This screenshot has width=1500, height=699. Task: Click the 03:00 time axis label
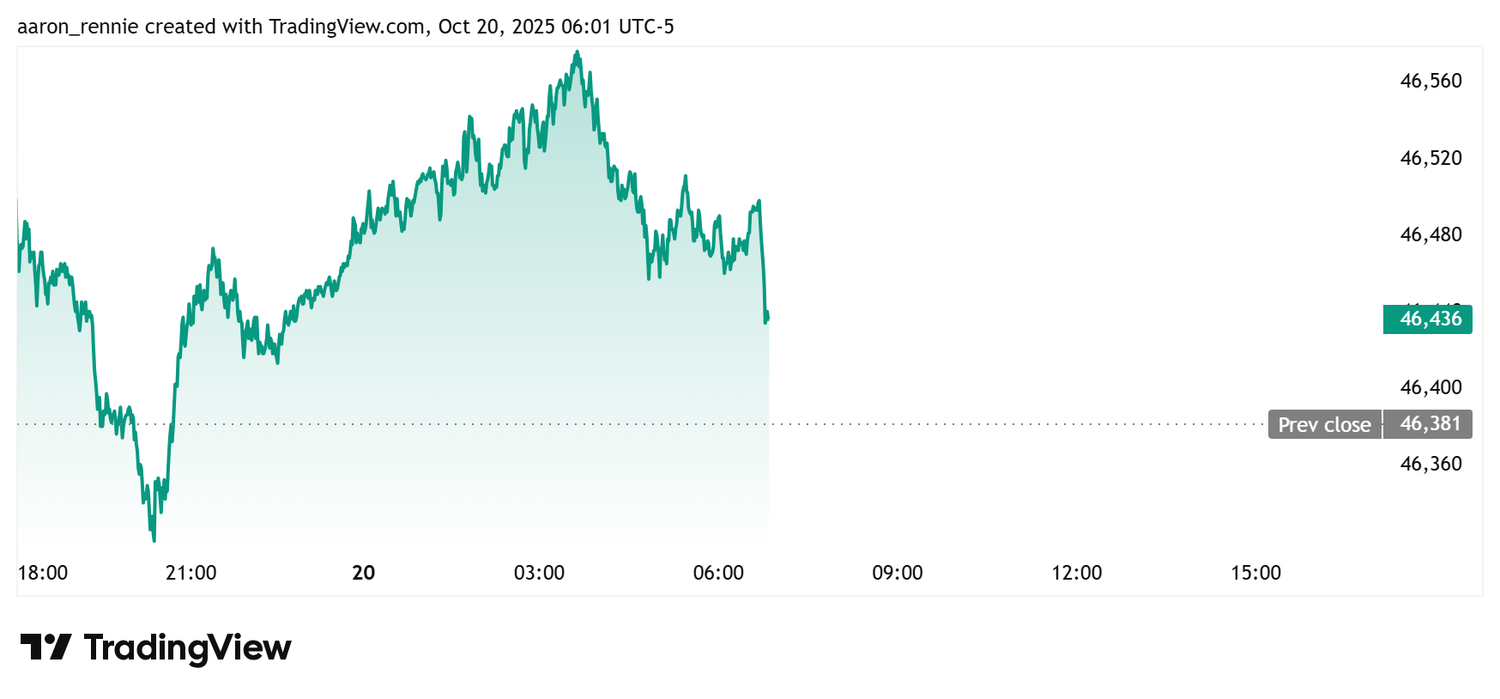[x=540, y=573]
